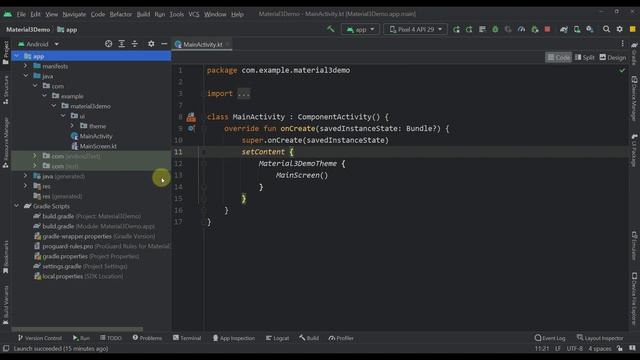Click the 4 spaces indent setting
640x360 pixels.
point(600,348)
